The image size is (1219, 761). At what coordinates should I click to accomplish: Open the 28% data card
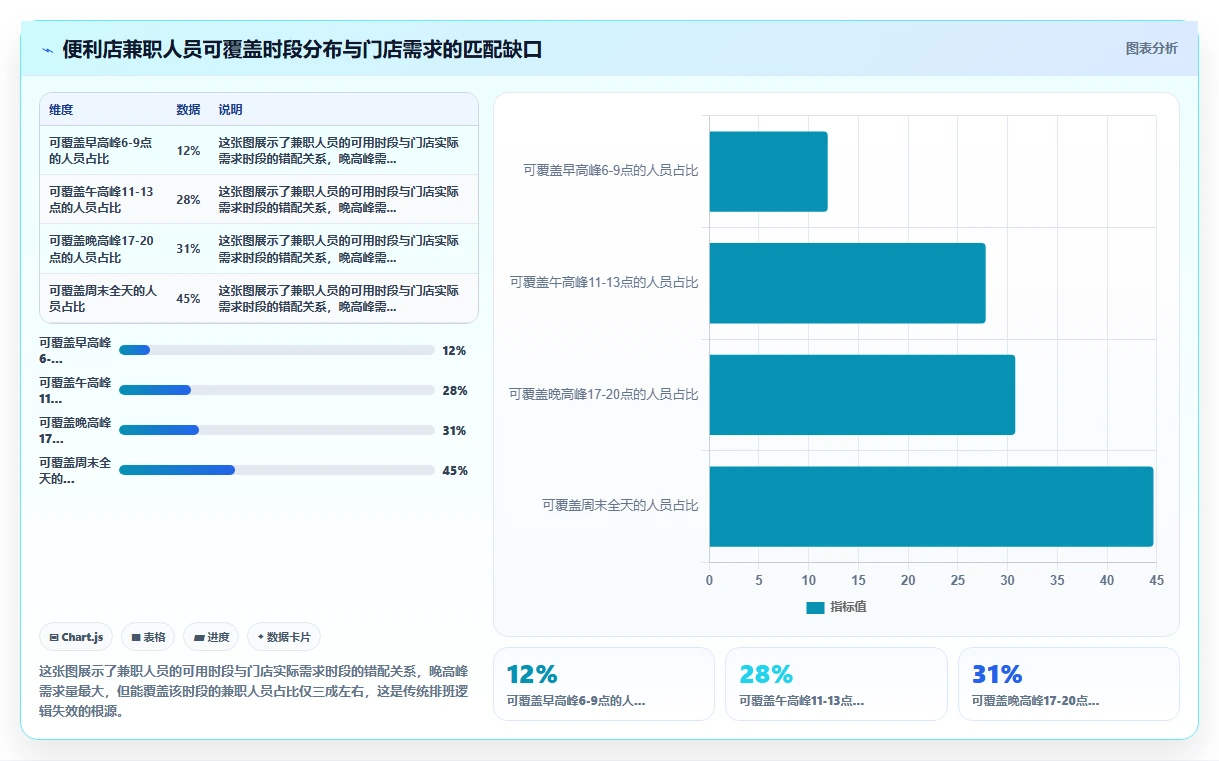[x=836, y=684]
